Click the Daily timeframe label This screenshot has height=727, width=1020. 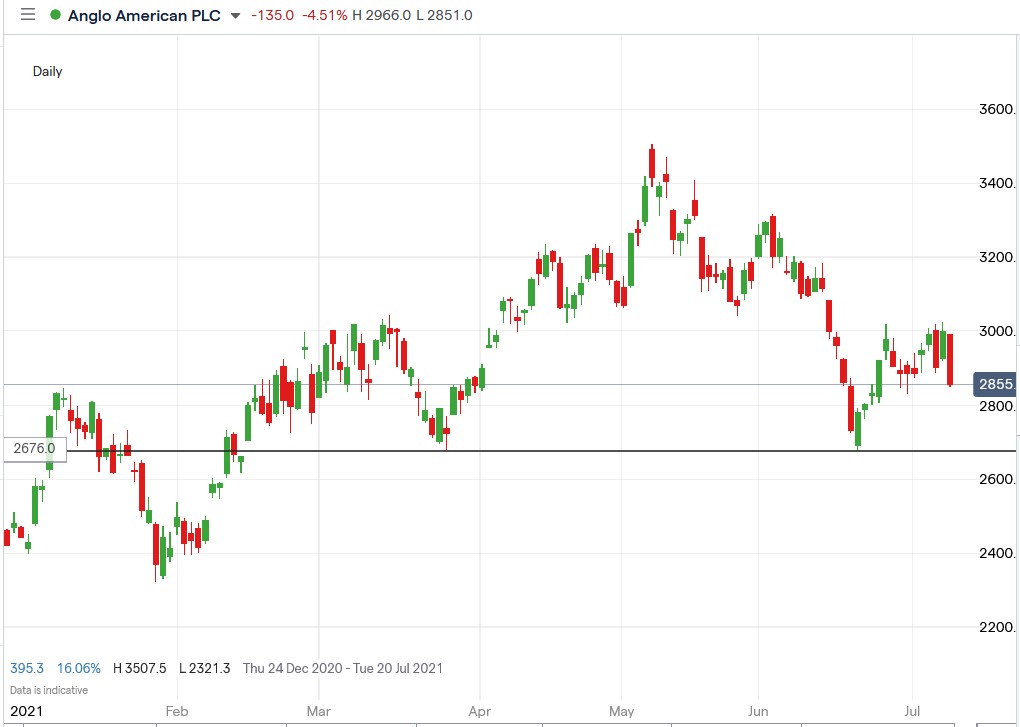(47, 71)
